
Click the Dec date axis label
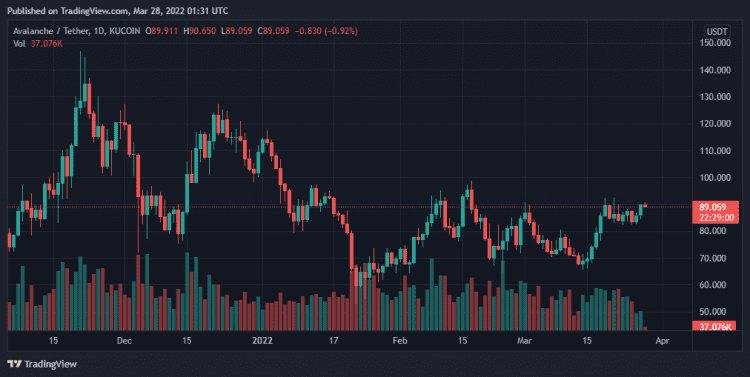124,341
